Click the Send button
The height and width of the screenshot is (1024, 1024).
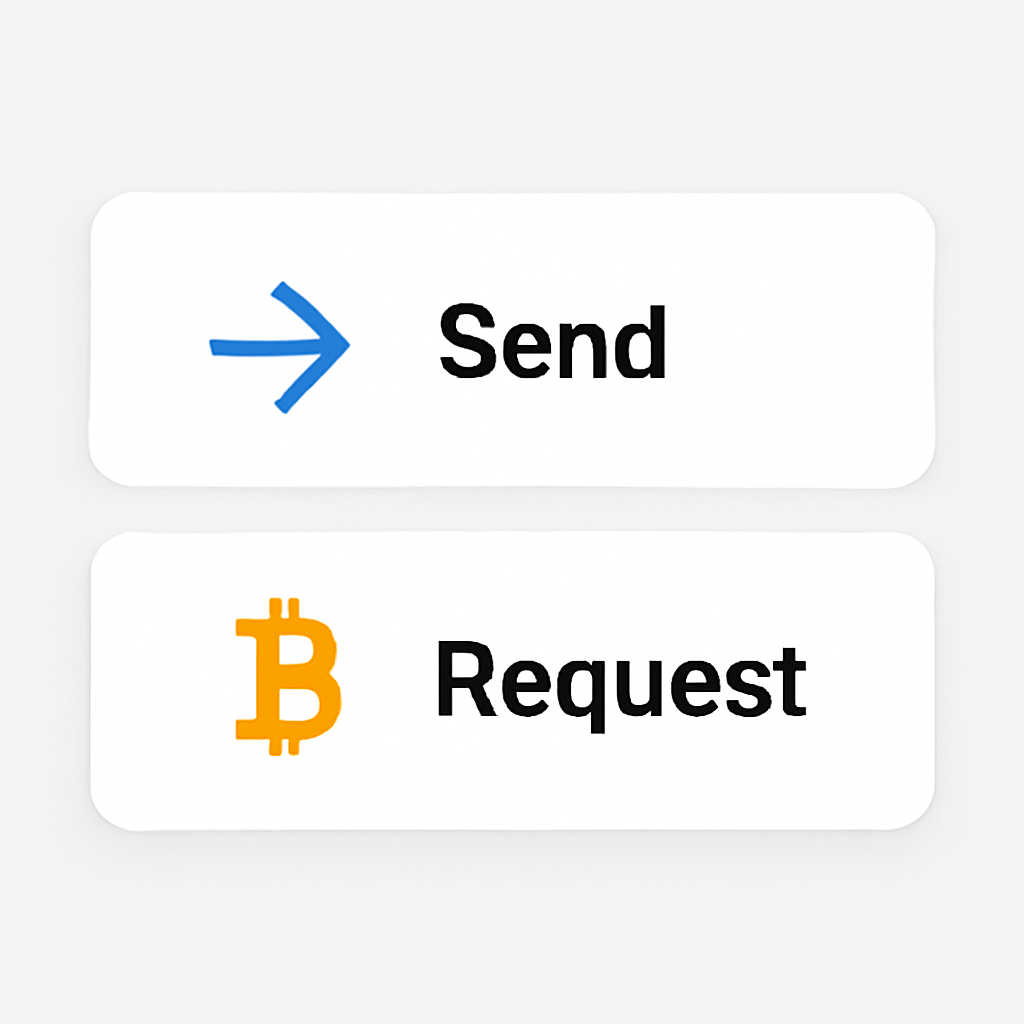(x=512, y=340)
